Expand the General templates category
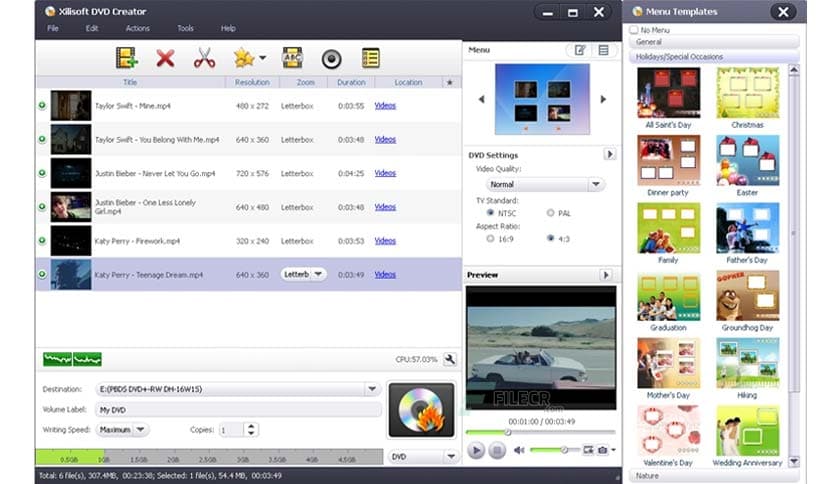The width and height of the screenshot is (836, 484). pos(714,42)
